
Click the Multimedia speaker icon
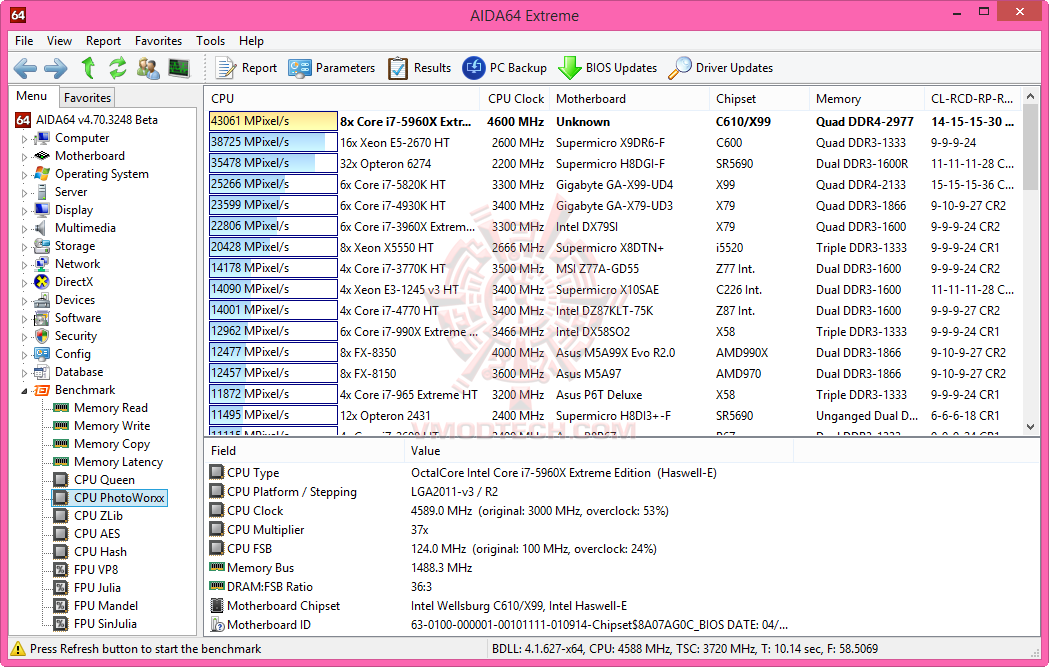pyautogui.click(x=42, y=228)
